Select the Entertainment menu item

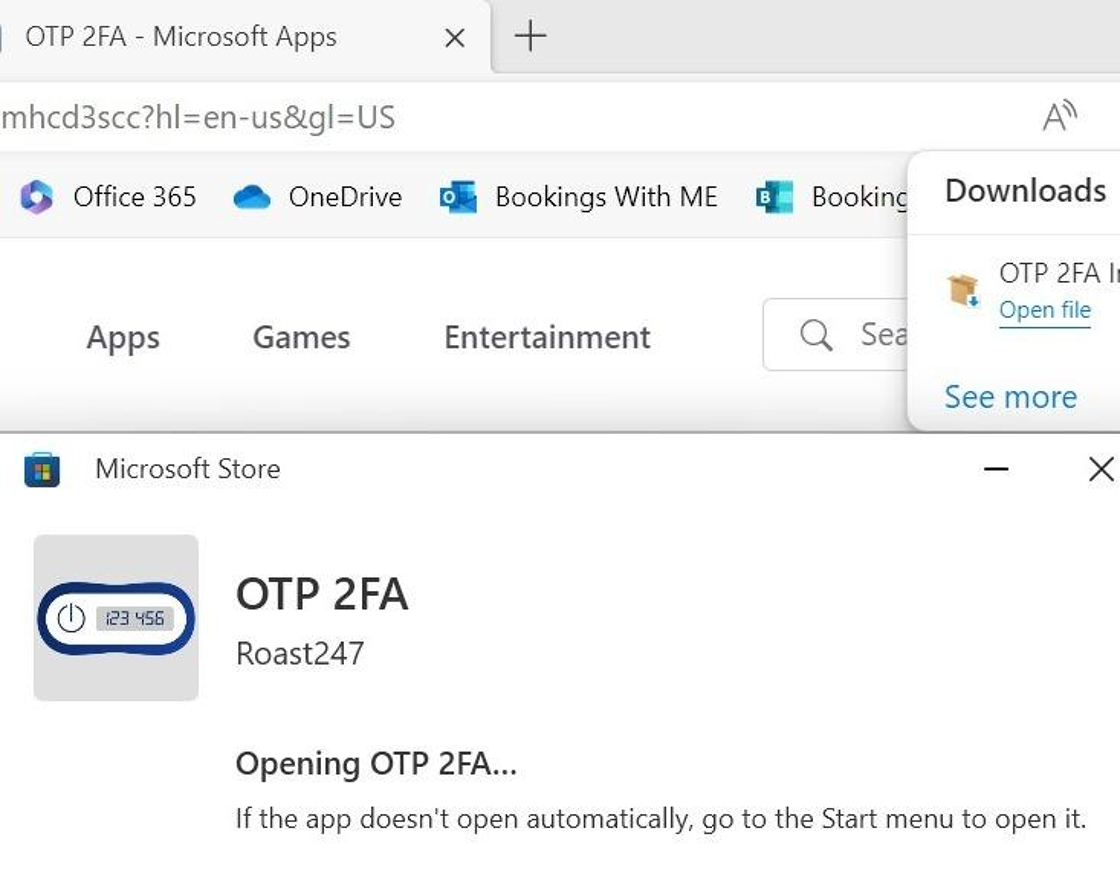(547, 337)
